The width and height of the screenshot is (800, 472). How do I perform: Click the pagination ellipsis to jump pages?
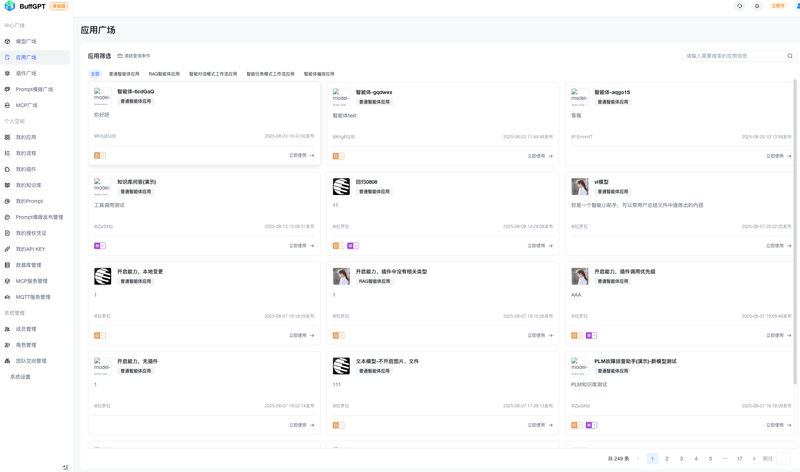[x=725, y=459]
